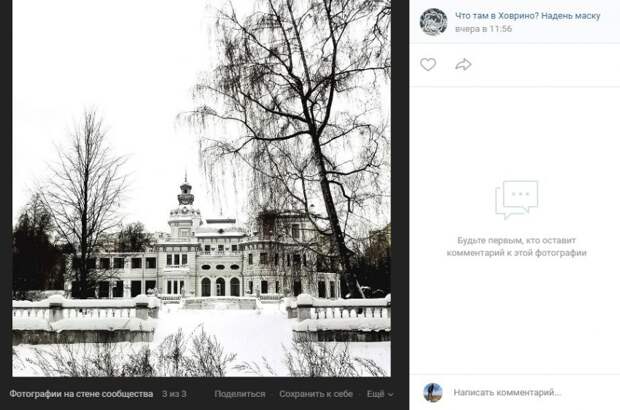This screenshot has height=410, width=620.
Task: Open 'Фотографии на стене сообщества' album
Action: (81, 394)
